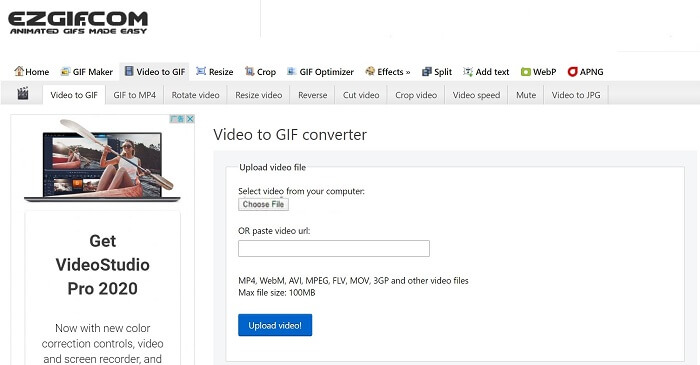This screenshot has width=700, height=365.
Task: Close the VideoStudio advertisement
Action: point(190,119)
